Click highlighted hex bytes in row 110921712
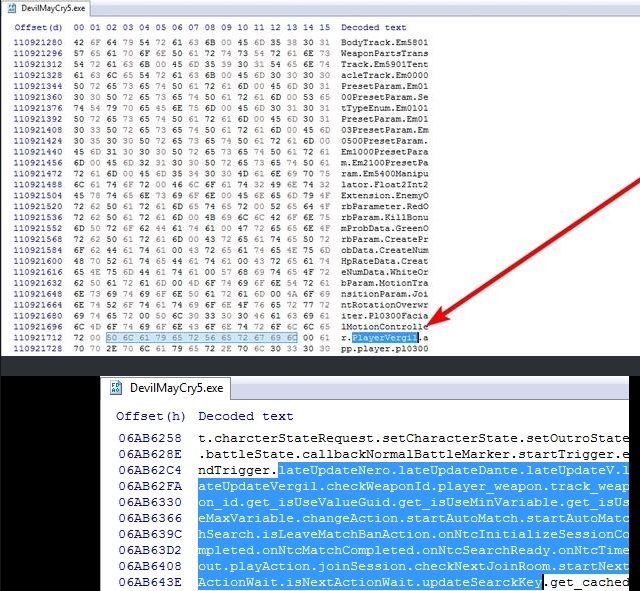This screenshot has height=591, width=640. 202,338
